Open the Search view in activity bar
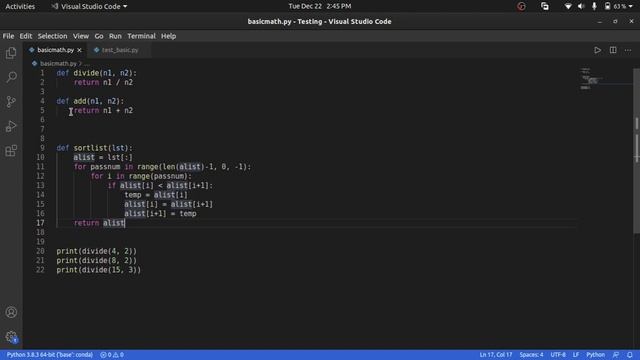Screen dimensions: 640x360 pyautogui.click(x=11, y=77)
